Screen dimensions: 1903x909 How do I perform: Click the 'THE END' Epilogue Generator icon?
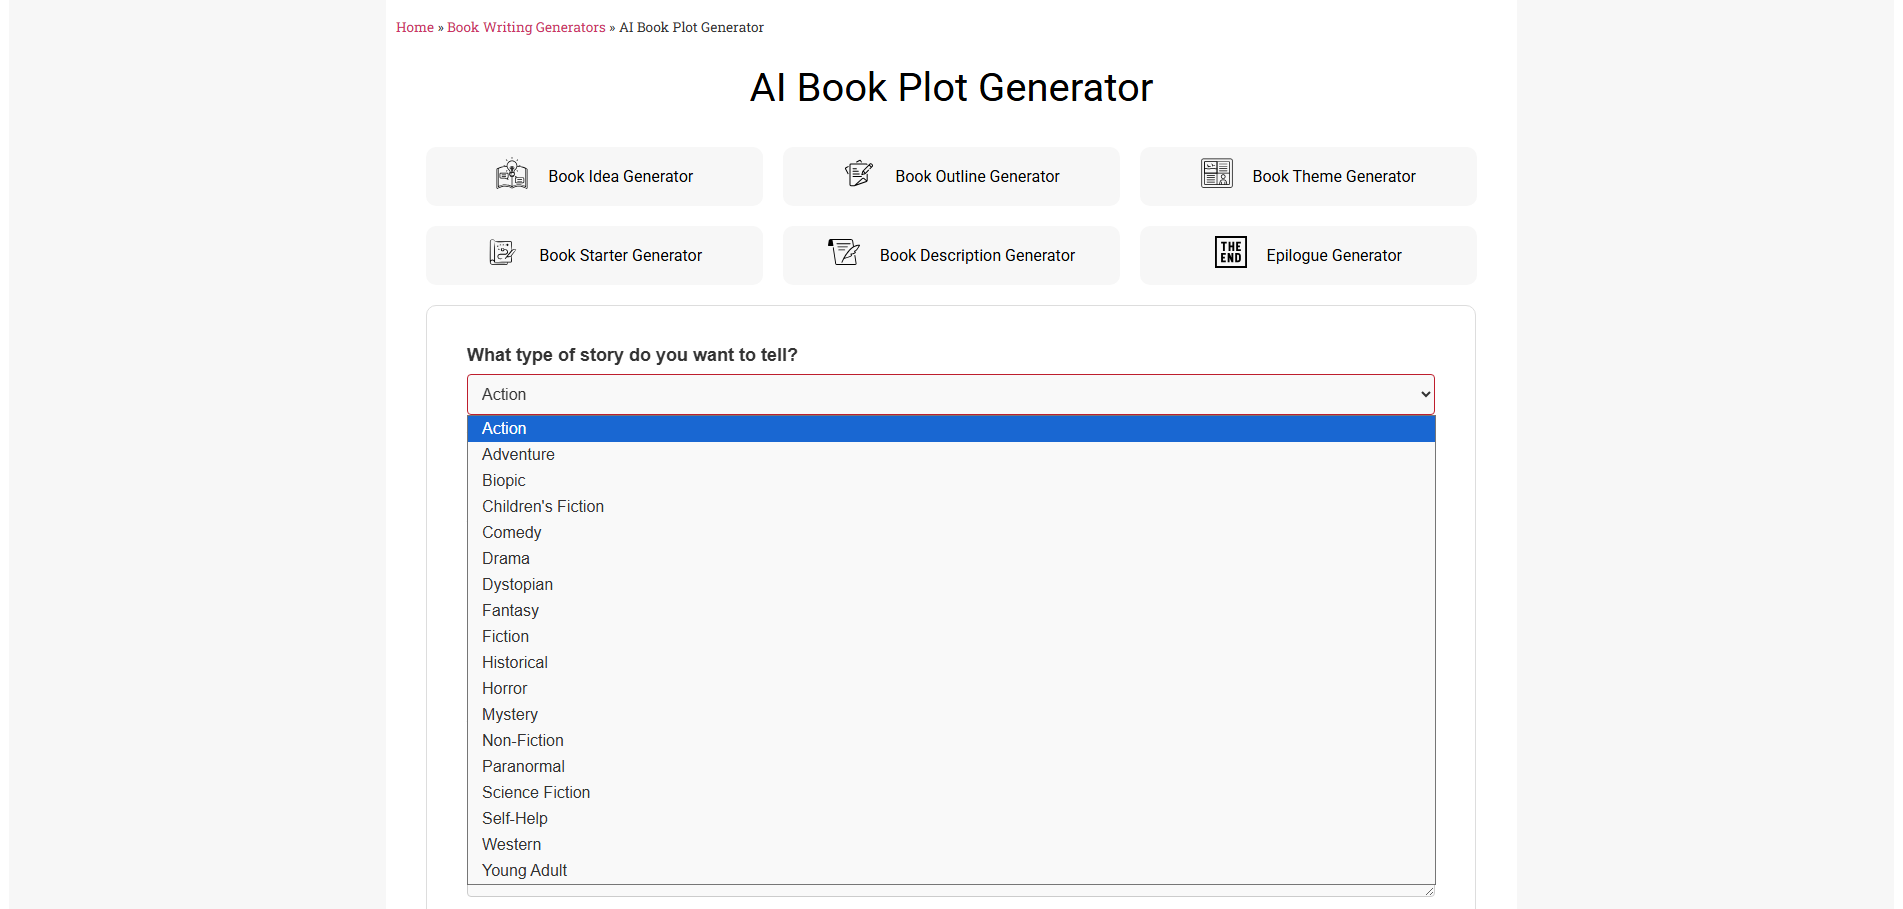coord(1230,252)
